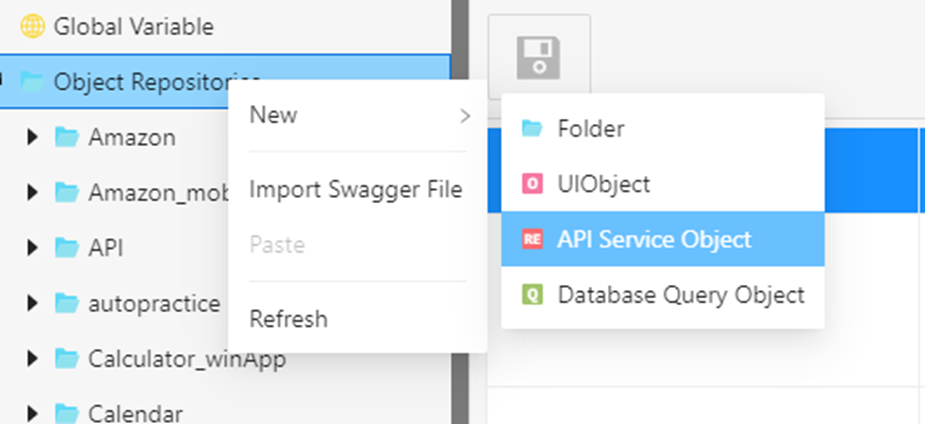This screenshot has width=925, height=424.
Task: Select API Service Object menu item
Action: coord(654,240)
